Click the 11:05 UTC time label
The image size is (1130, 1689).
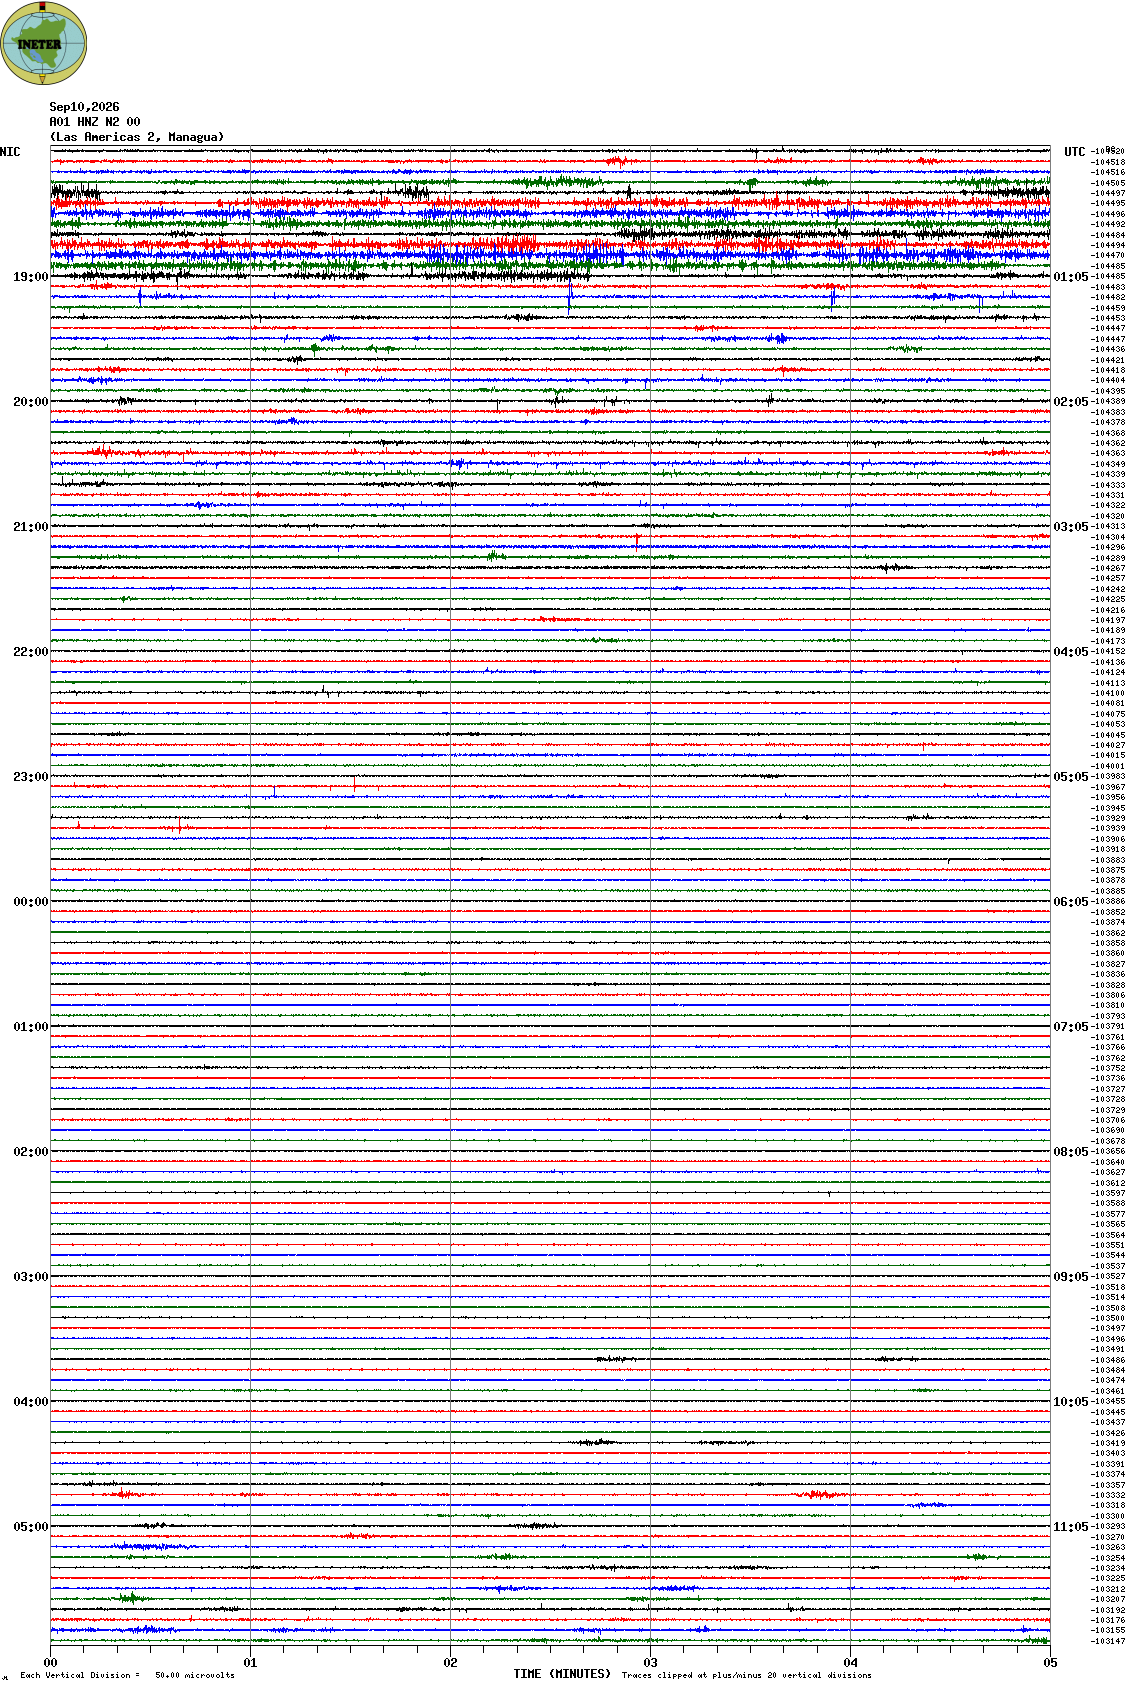(1070, 1527)
